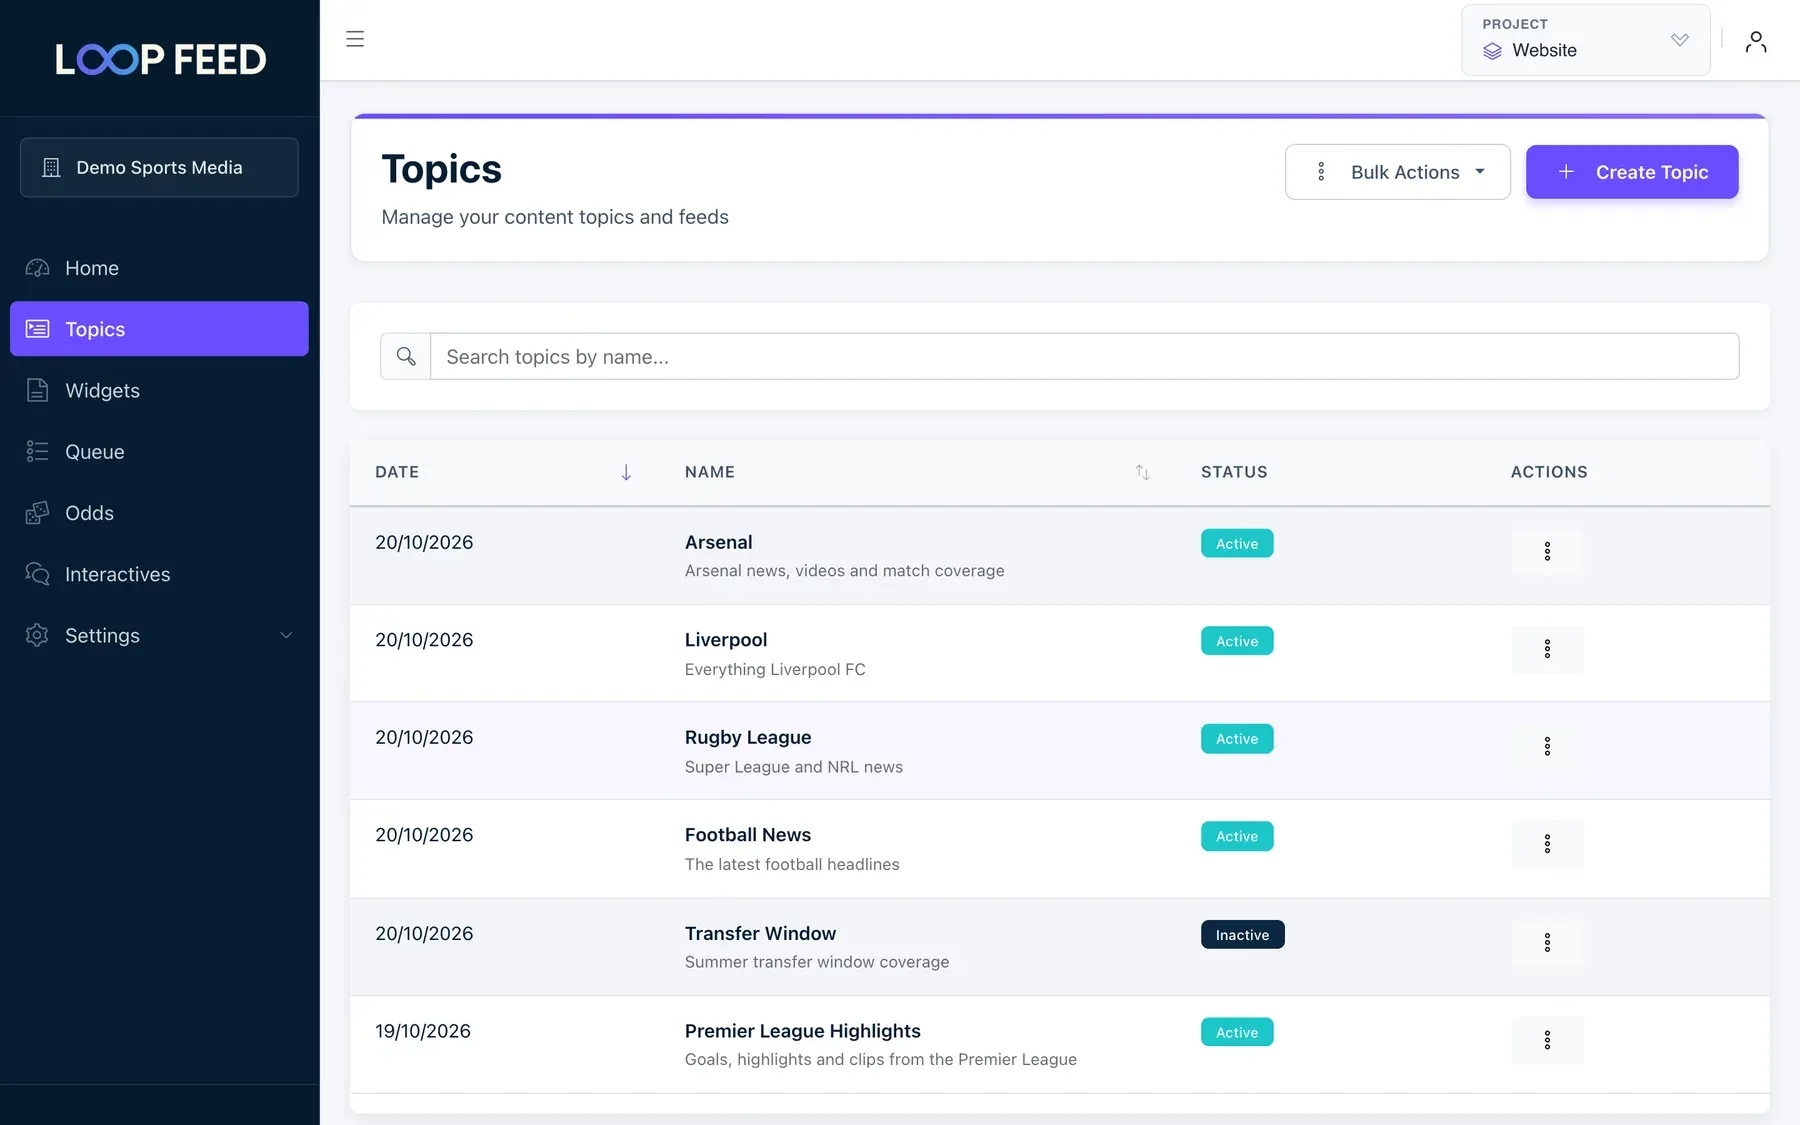This screenshot has height=1125, width=1800.
Task: Click the Queue list icon
Action: (x=37, y=451)
